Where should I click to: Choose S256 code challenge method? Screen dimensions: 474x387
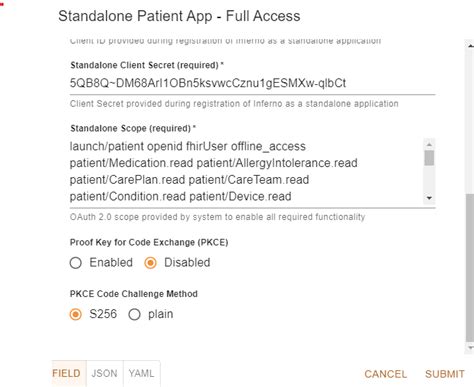pyautogui.click(x=76, y=314)
